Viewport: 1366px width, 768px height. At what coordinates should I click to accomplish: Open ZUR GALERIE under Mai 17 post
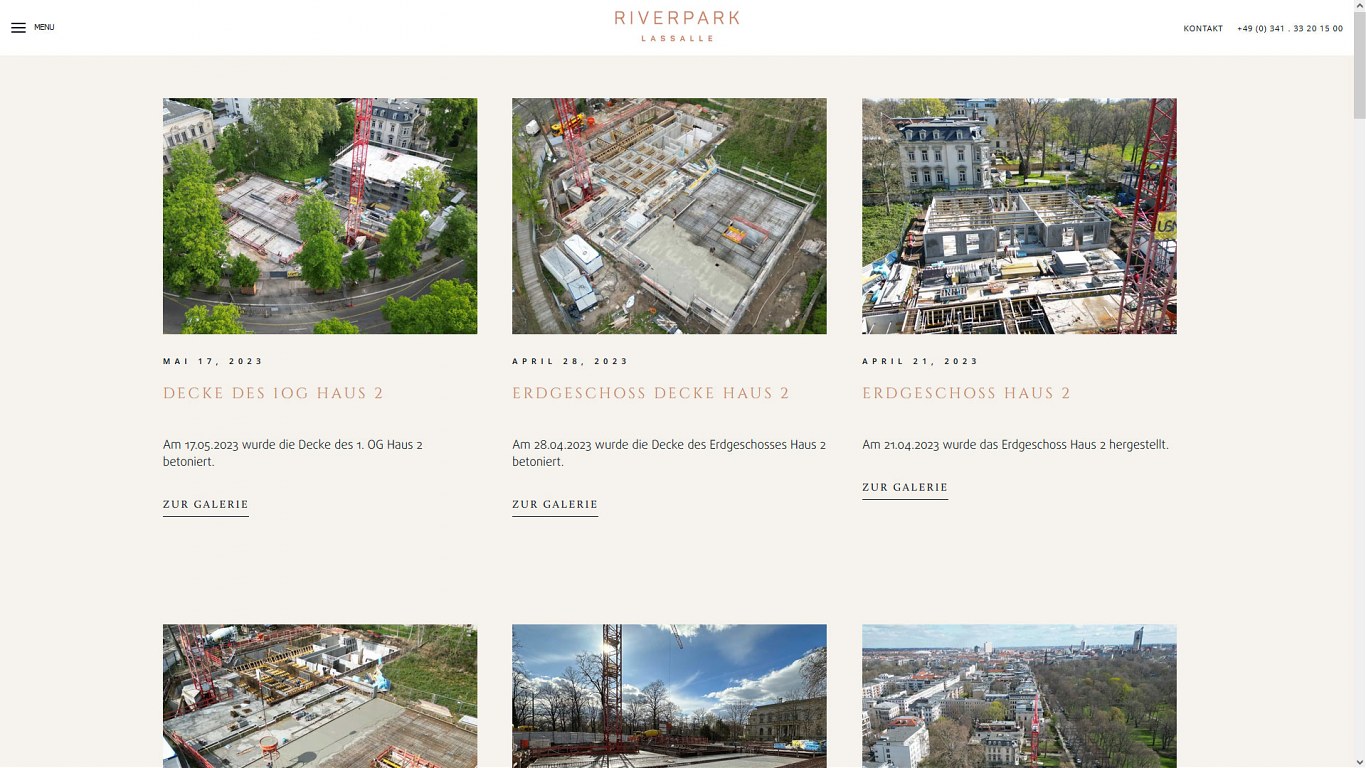pyautogui.click(x=206, y=505)
